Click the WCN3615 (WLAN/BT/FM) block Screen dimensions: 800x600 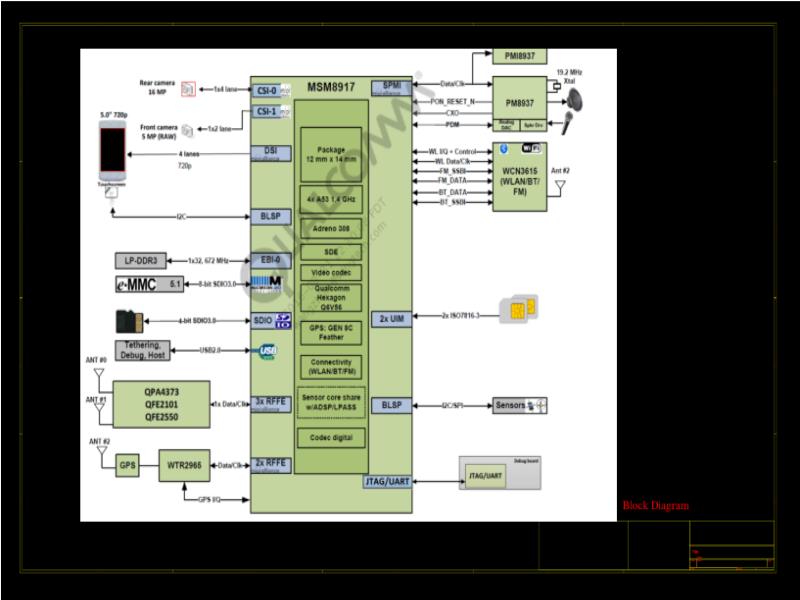pos(519,177)
